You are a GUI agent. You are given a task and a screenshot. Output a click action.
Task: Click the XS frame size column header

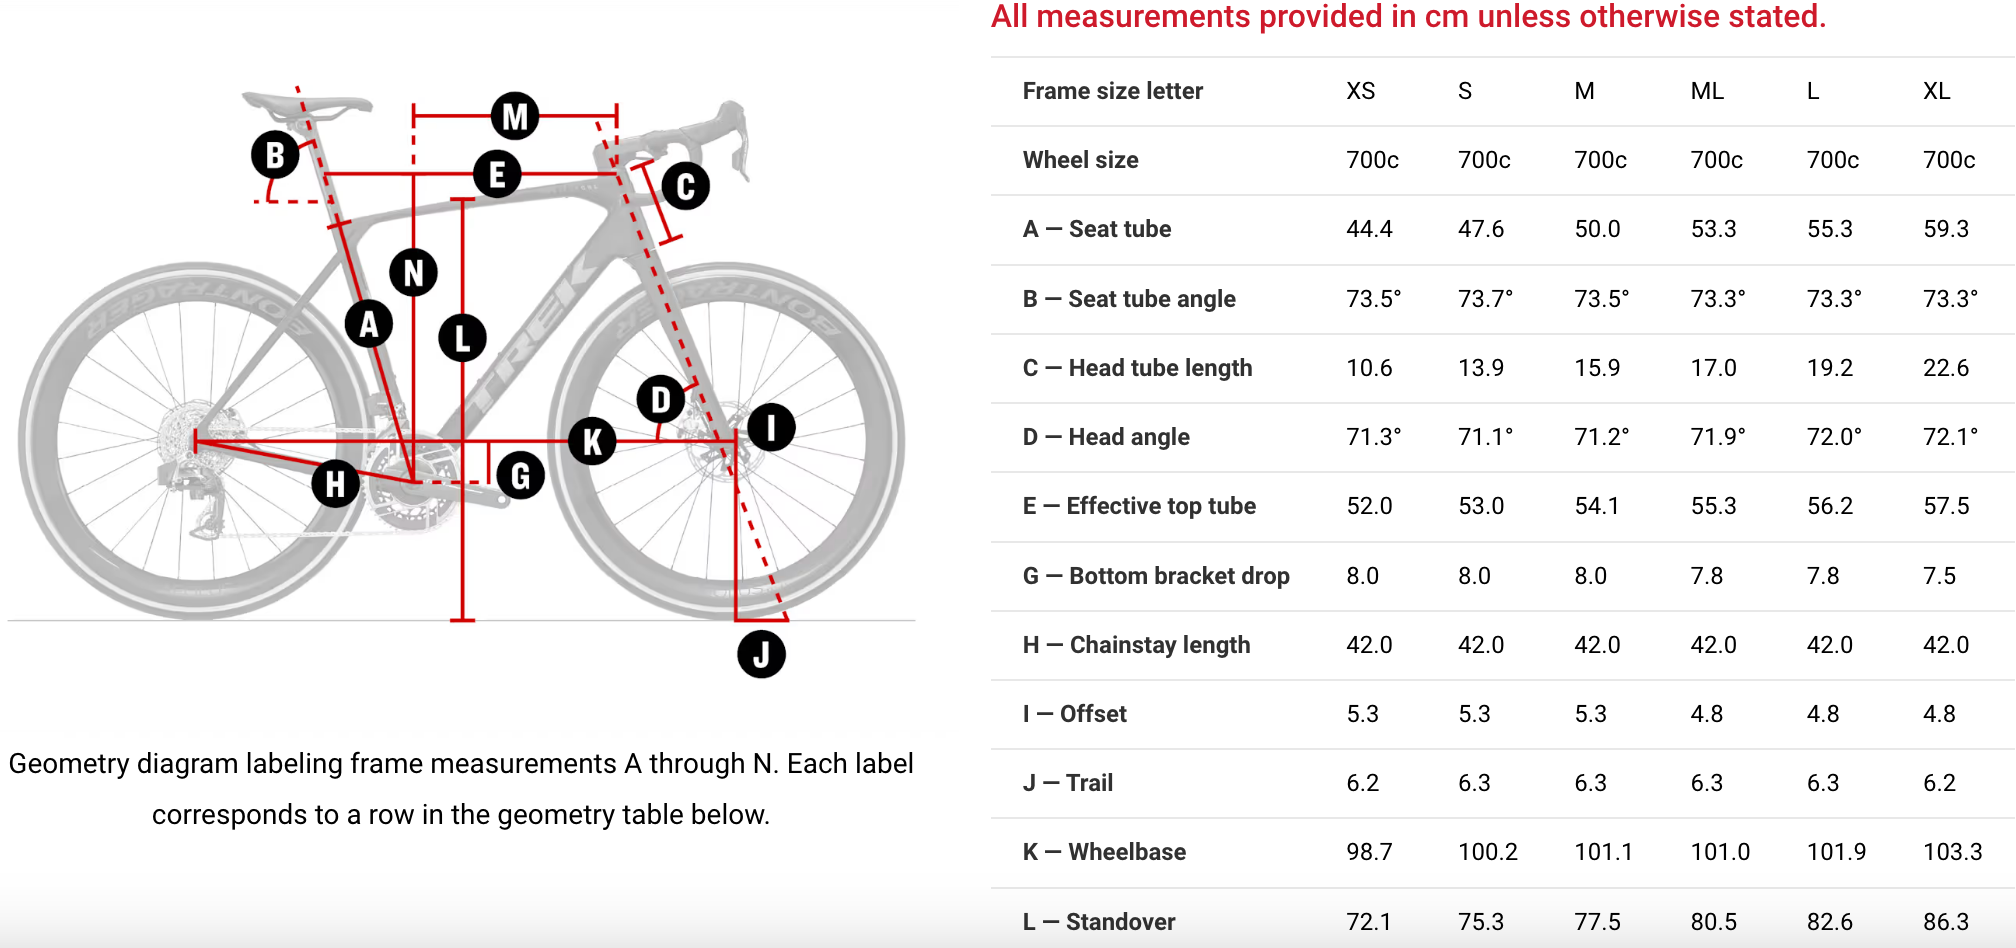1360,91
